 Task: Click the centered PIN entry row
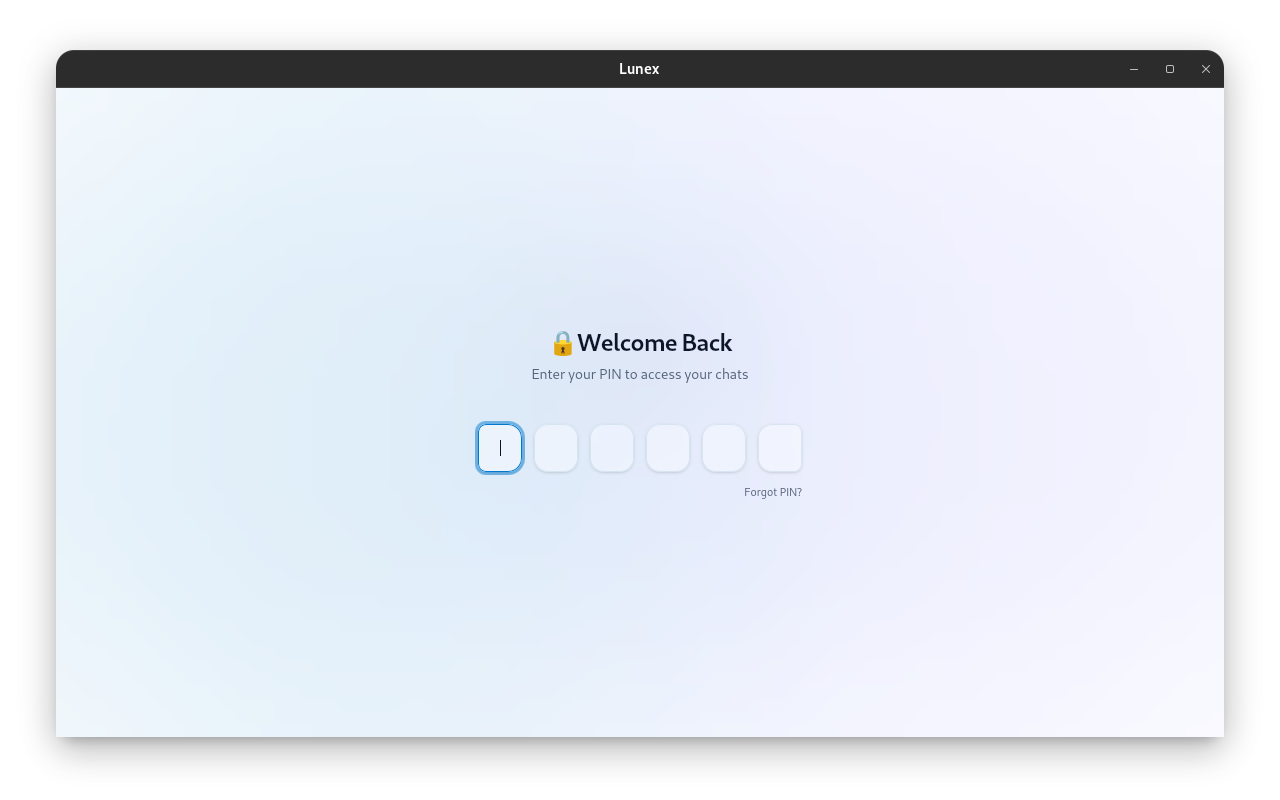[x=640, y=448]
